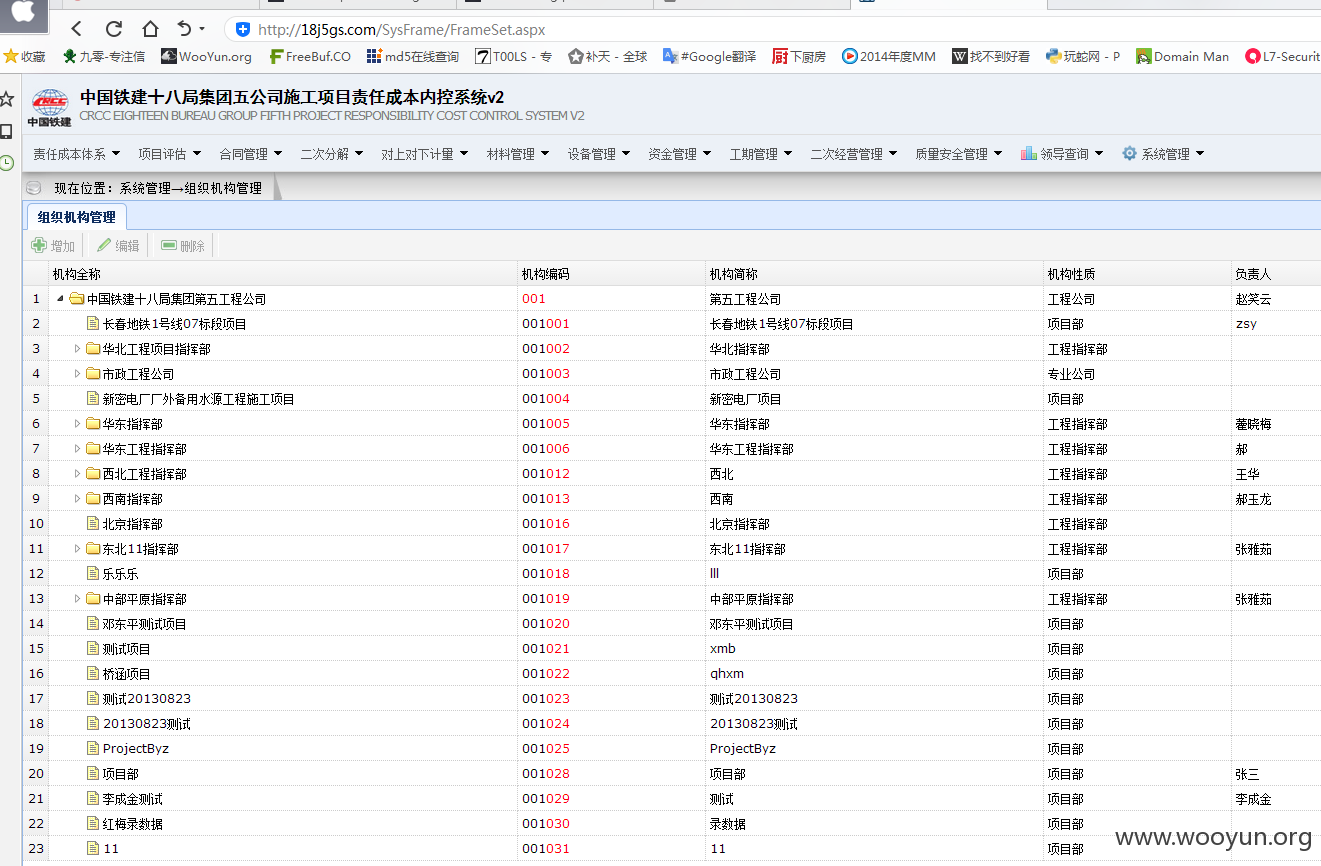Click document icon of 李成金测试
Image resolution: width=1321 pixels, height=866 pixels.
(93, 799)
